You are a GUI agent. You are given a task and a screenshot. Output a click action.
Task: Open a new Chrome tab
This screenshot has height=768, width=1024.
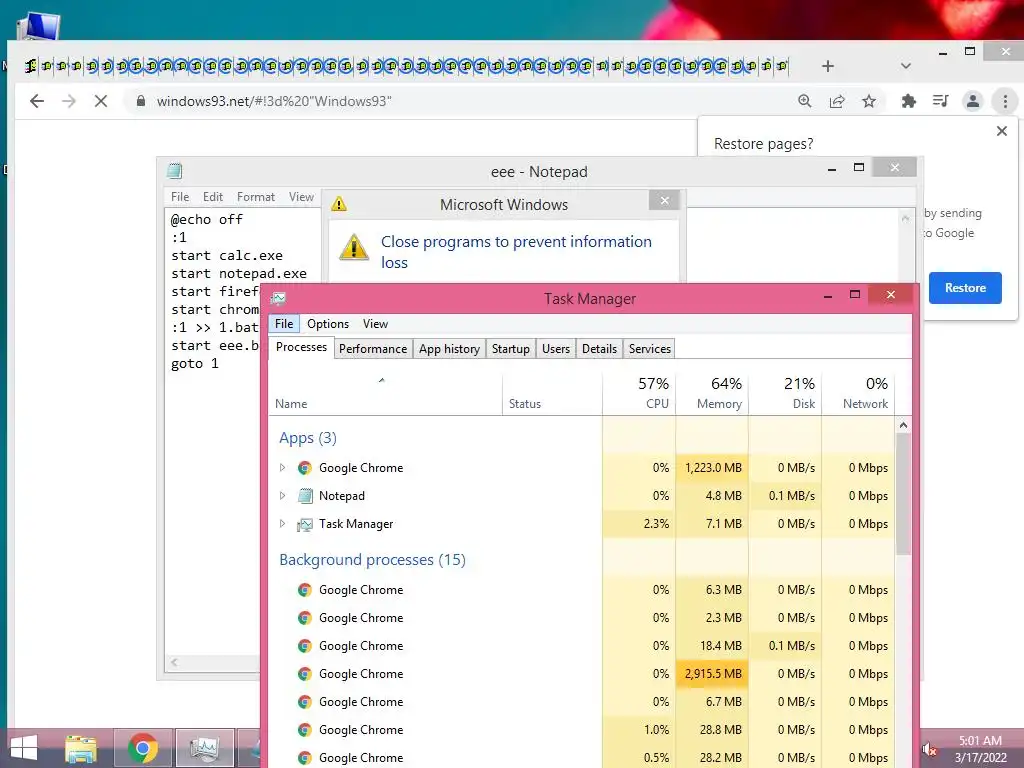point(828,66)
